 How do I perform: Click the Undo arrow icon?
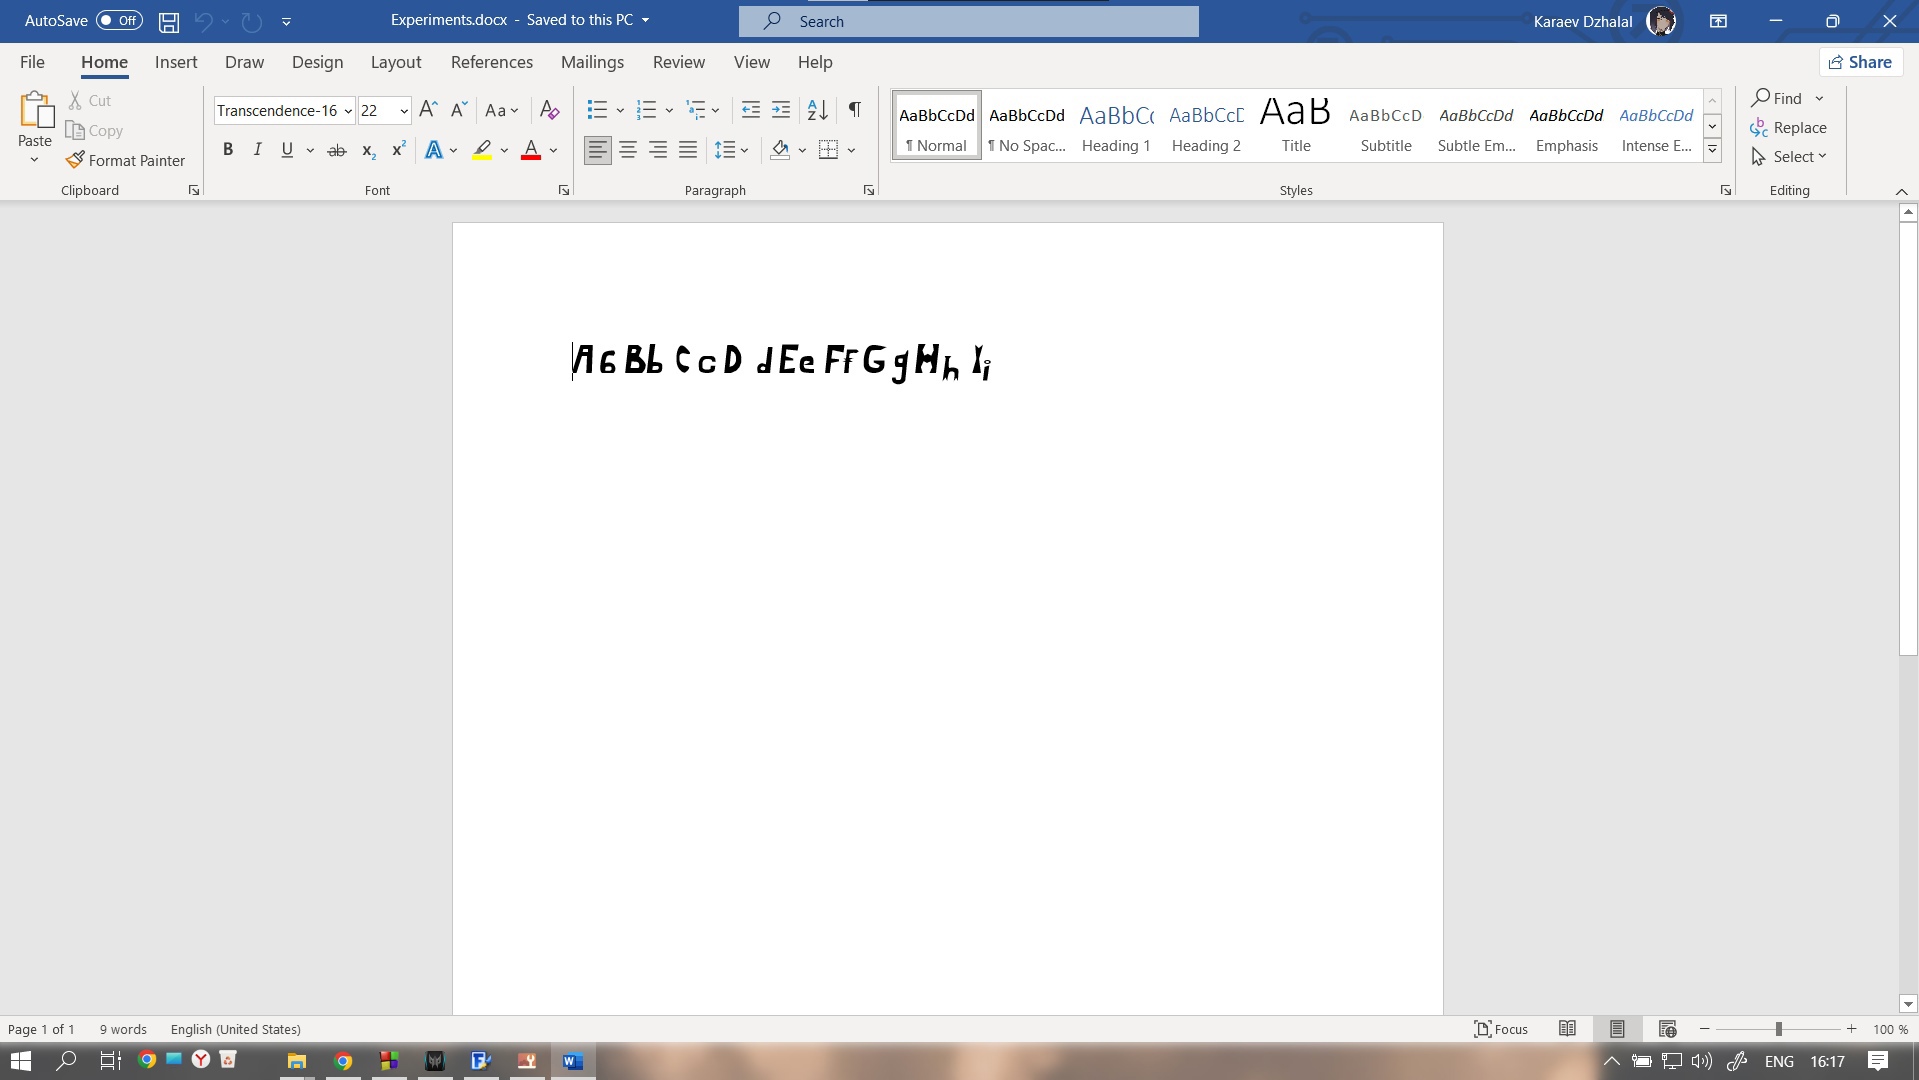point(204,21)
